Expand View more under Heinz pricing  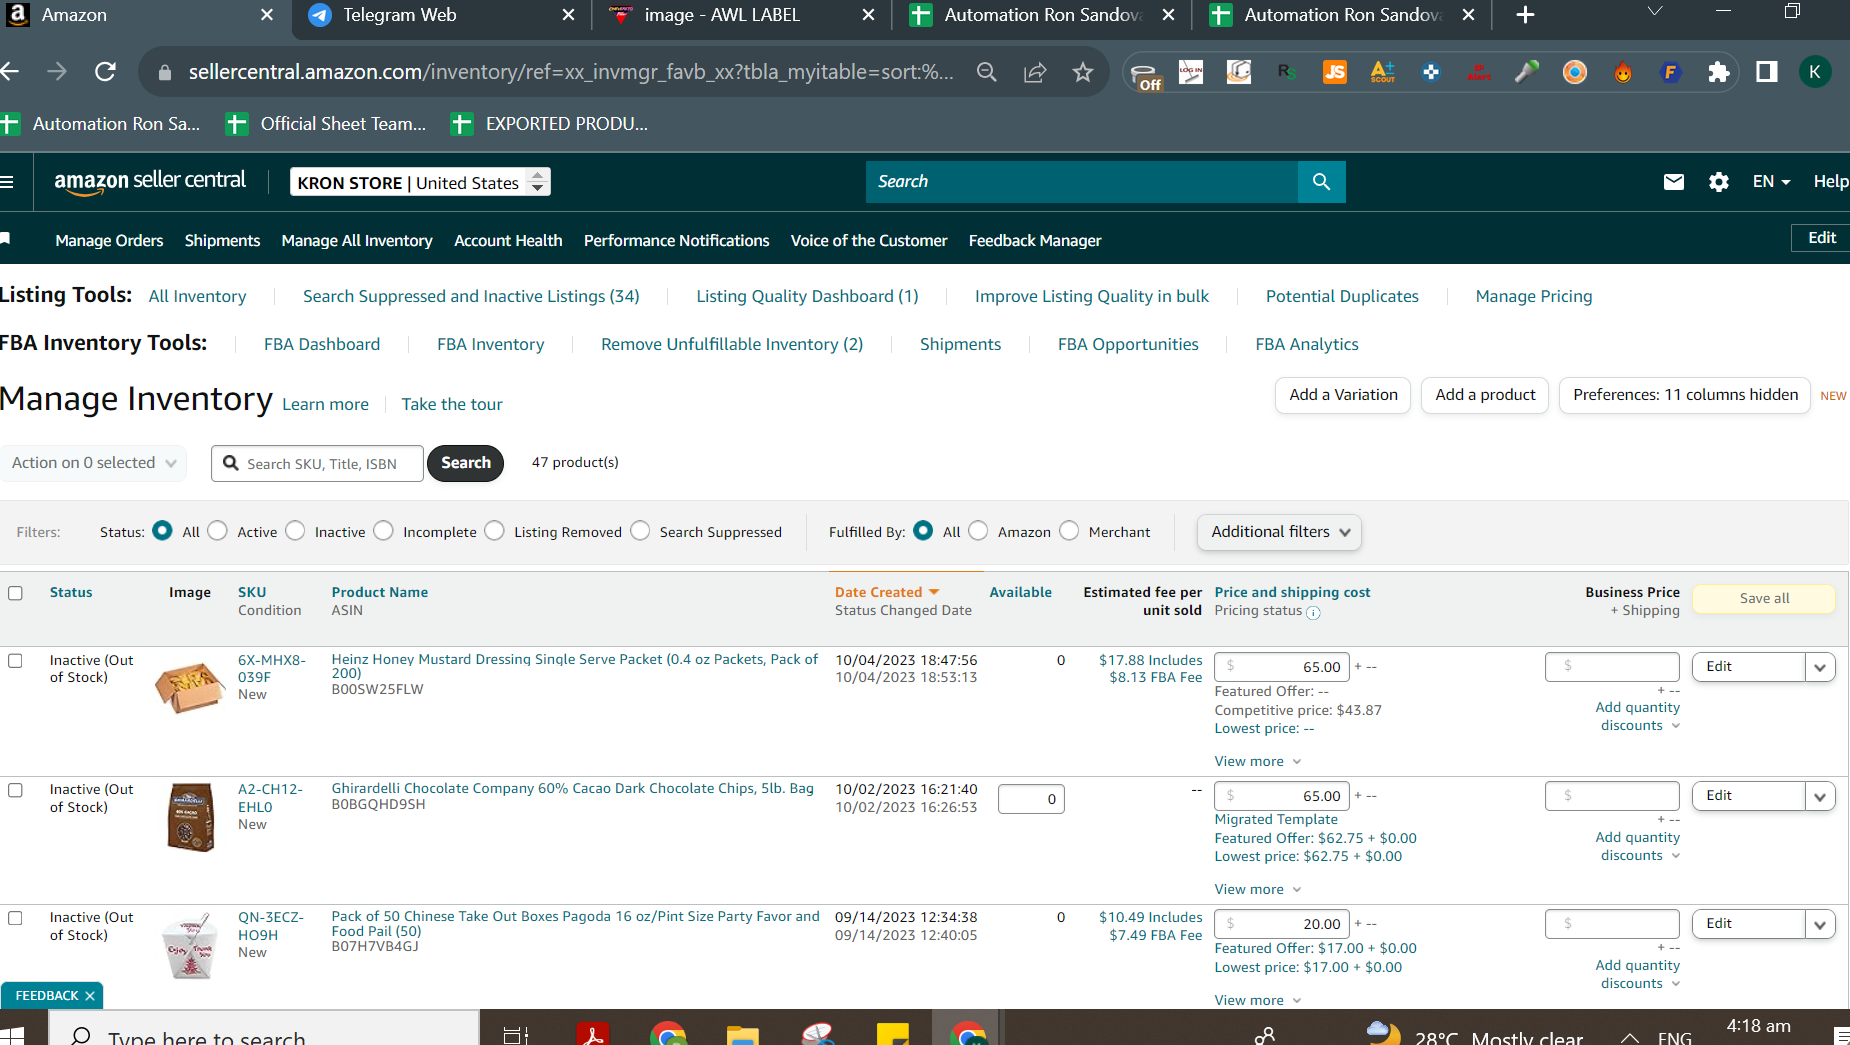pyautogui.click(x=1258, y=762)
